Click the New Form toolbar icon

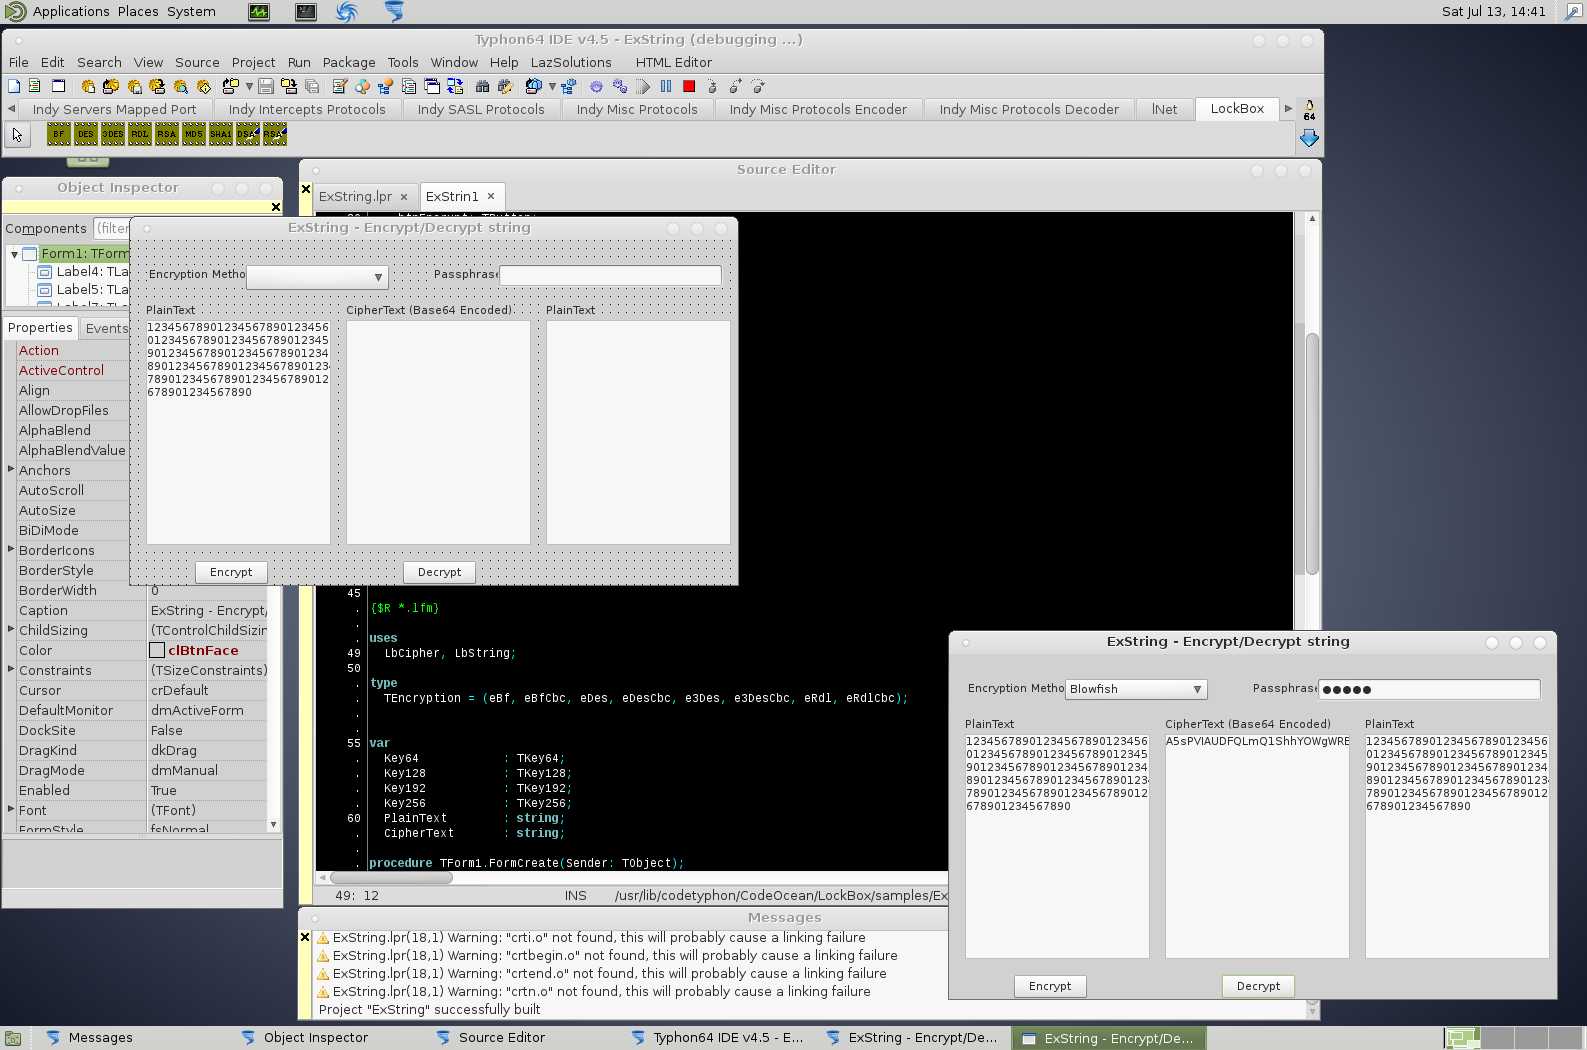pyautogui.click(x=58, y=87)
